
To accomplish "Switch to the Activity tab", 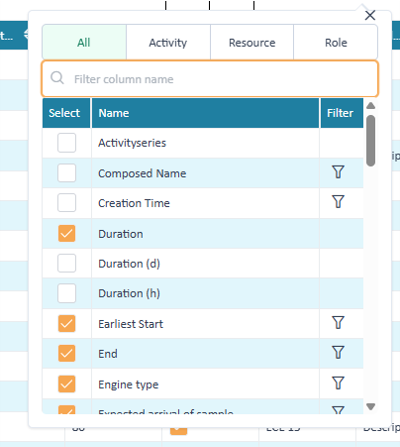I will [x=168, y=42].
